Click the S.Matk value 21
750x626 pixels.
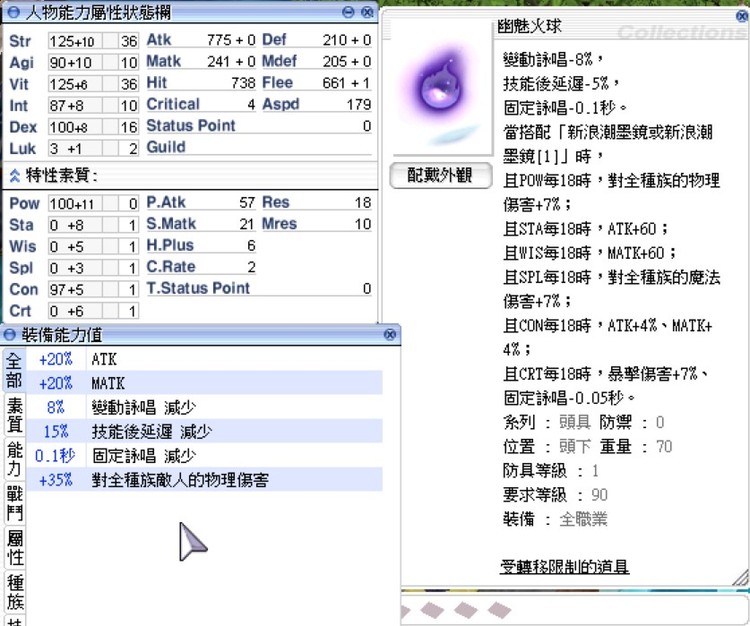point(247,224)
